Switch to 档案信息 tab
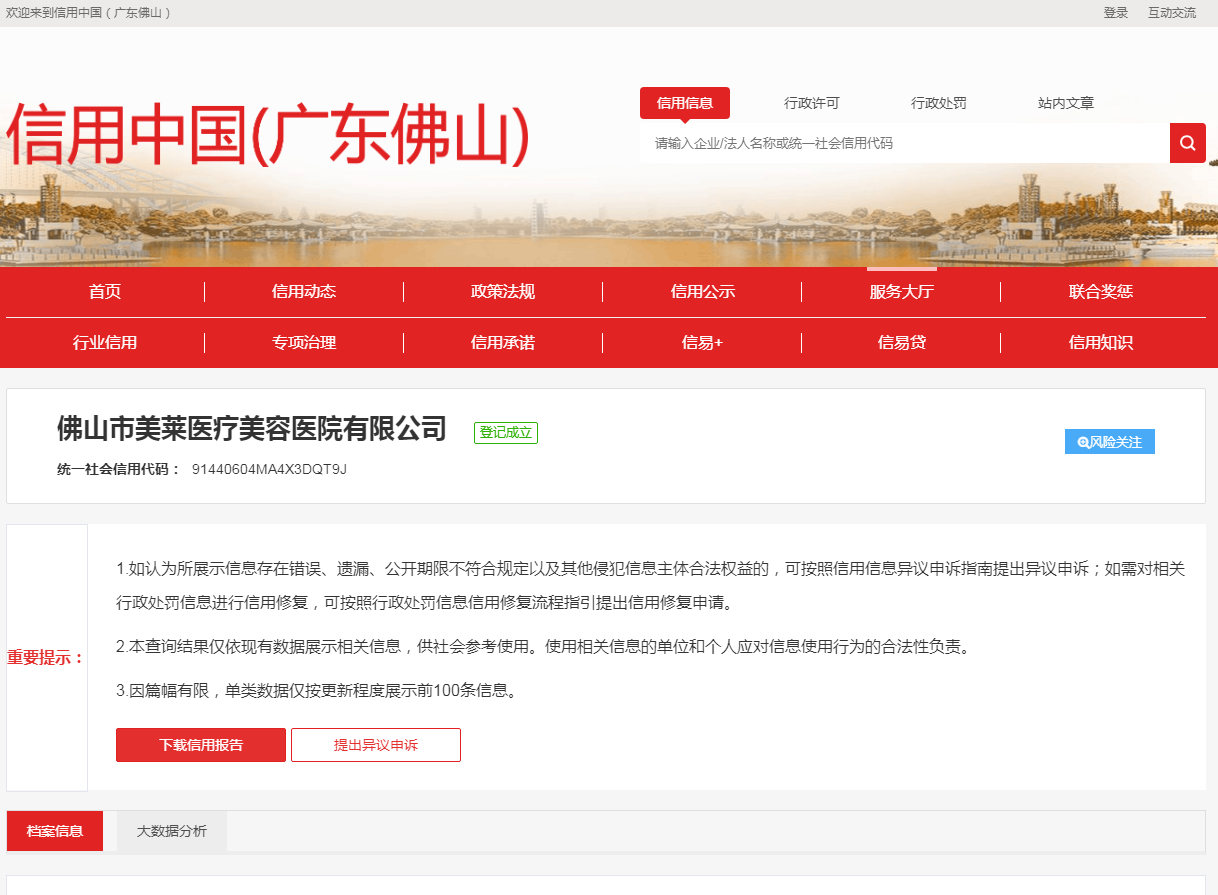The height and width of the screenshot is (895, 1218). [55, 831]
